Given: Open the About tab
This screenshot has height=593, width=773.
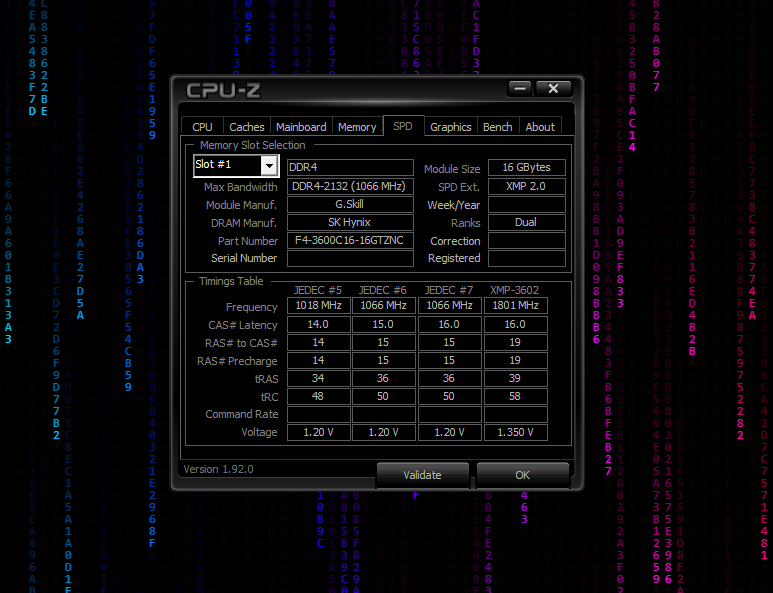Looking at the screenshot, I should (x=540, y=127).
